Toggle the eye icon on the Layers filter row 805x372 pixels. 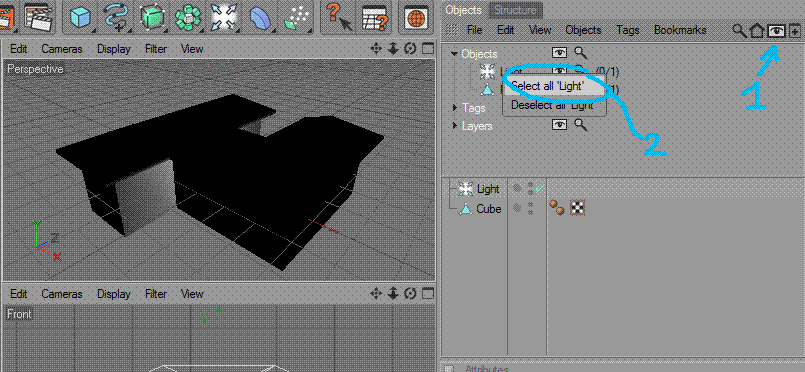[560, 124]
